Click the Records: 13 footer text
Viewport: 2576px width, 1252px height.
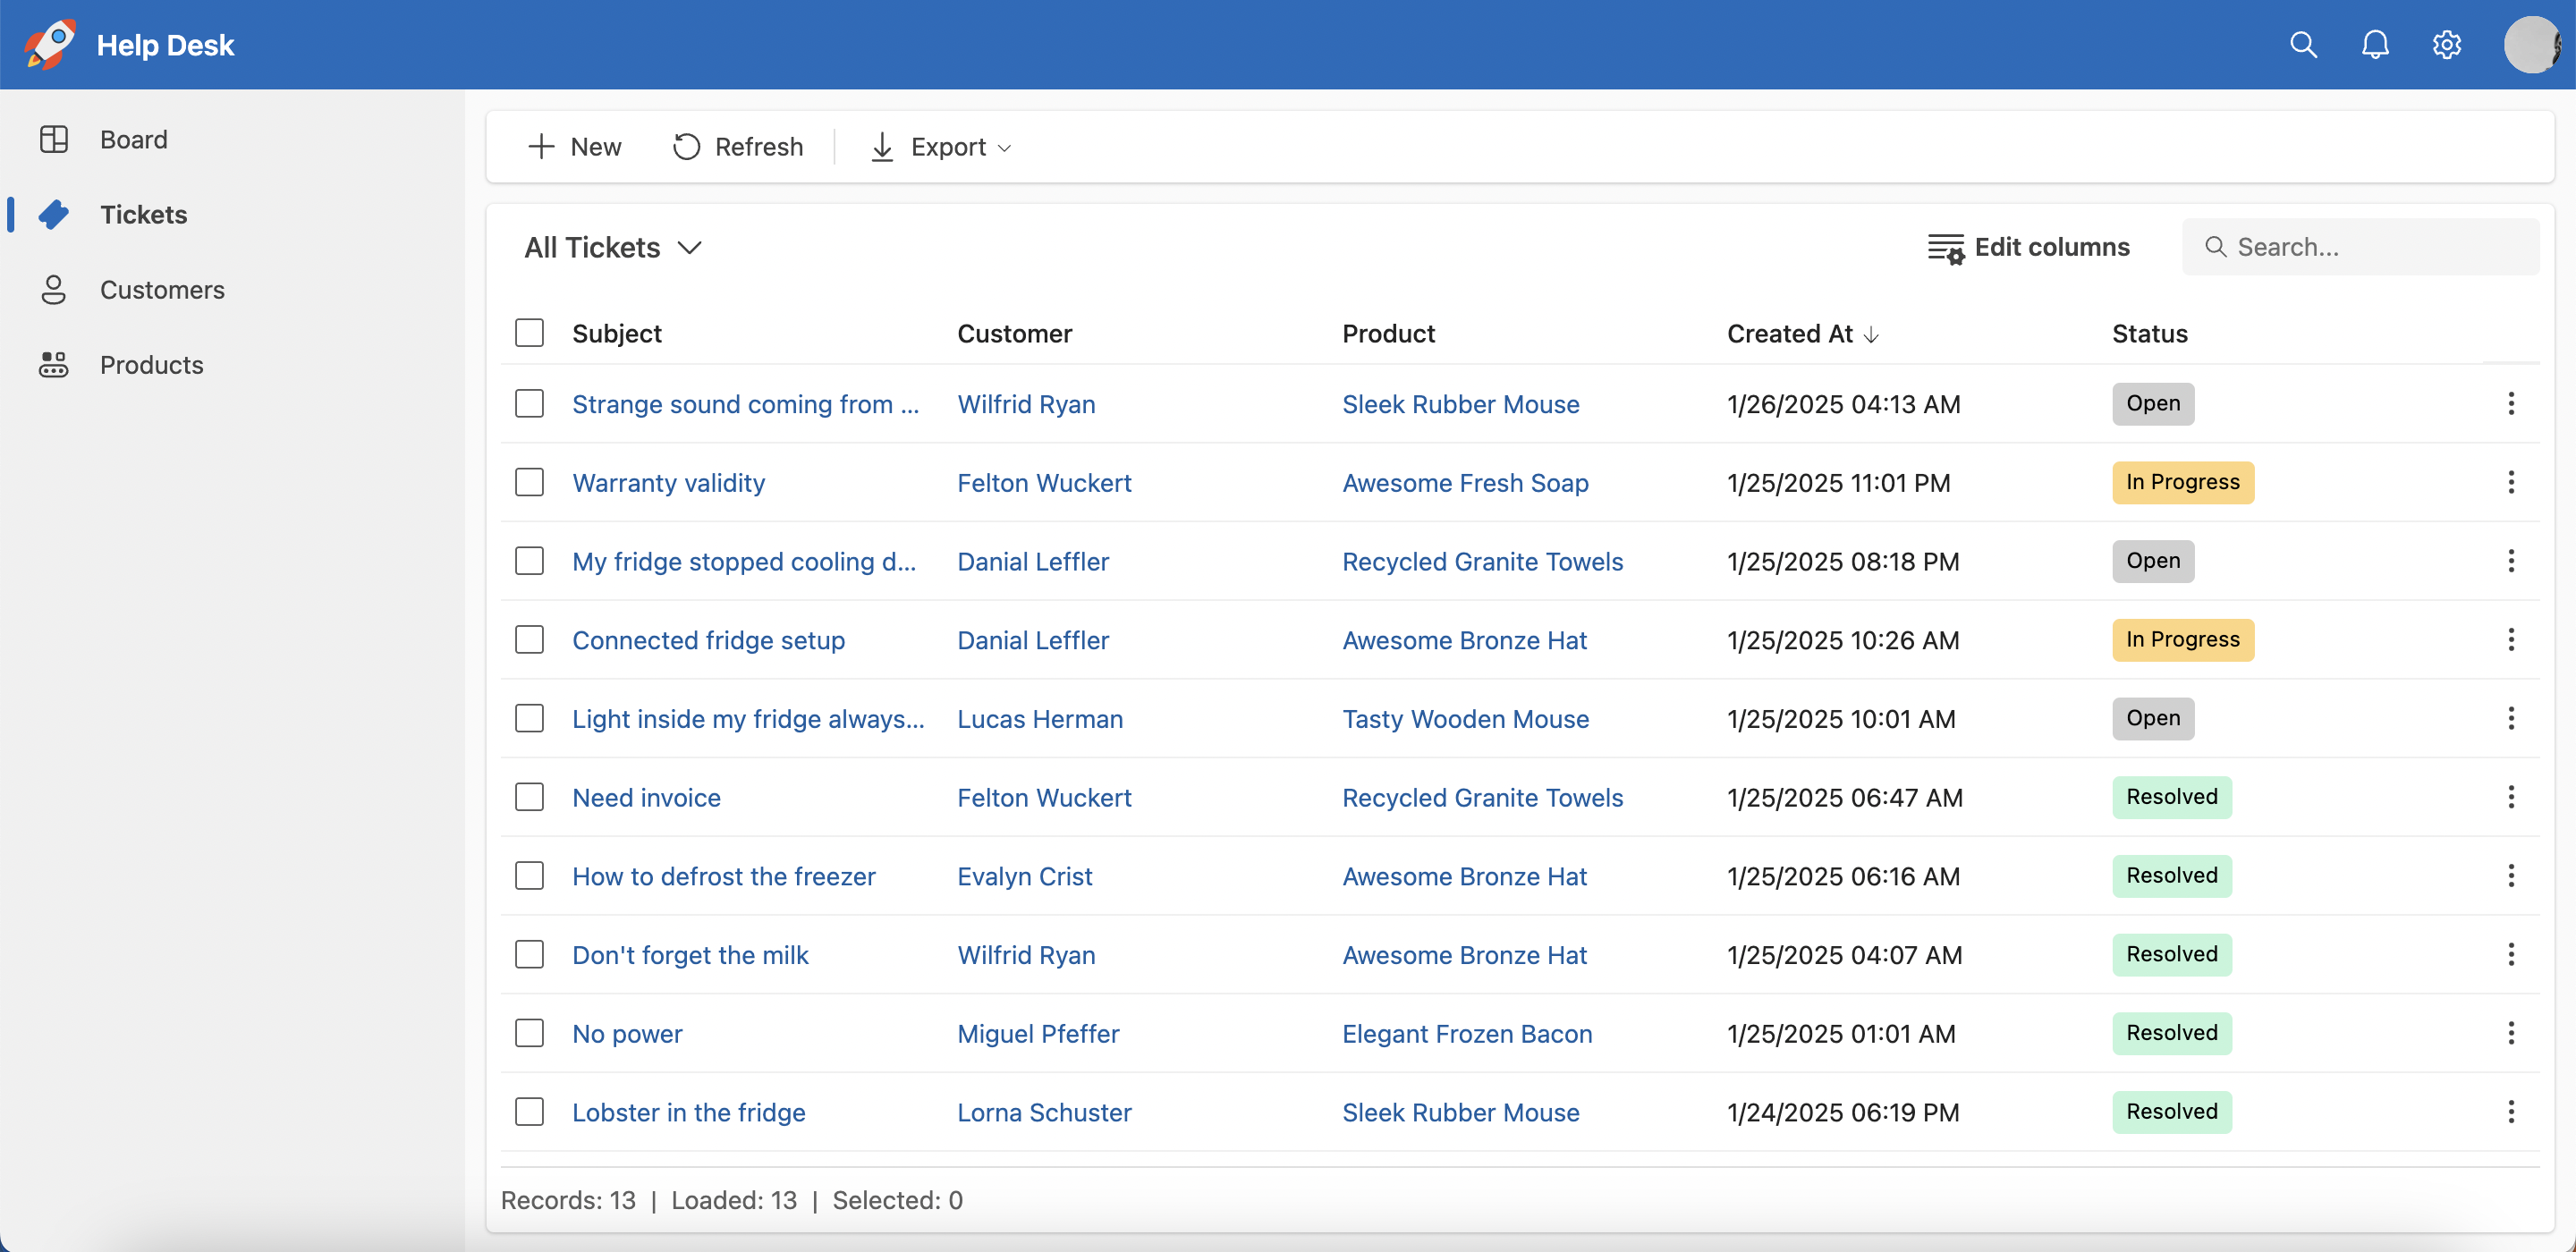pos(567,1200)
